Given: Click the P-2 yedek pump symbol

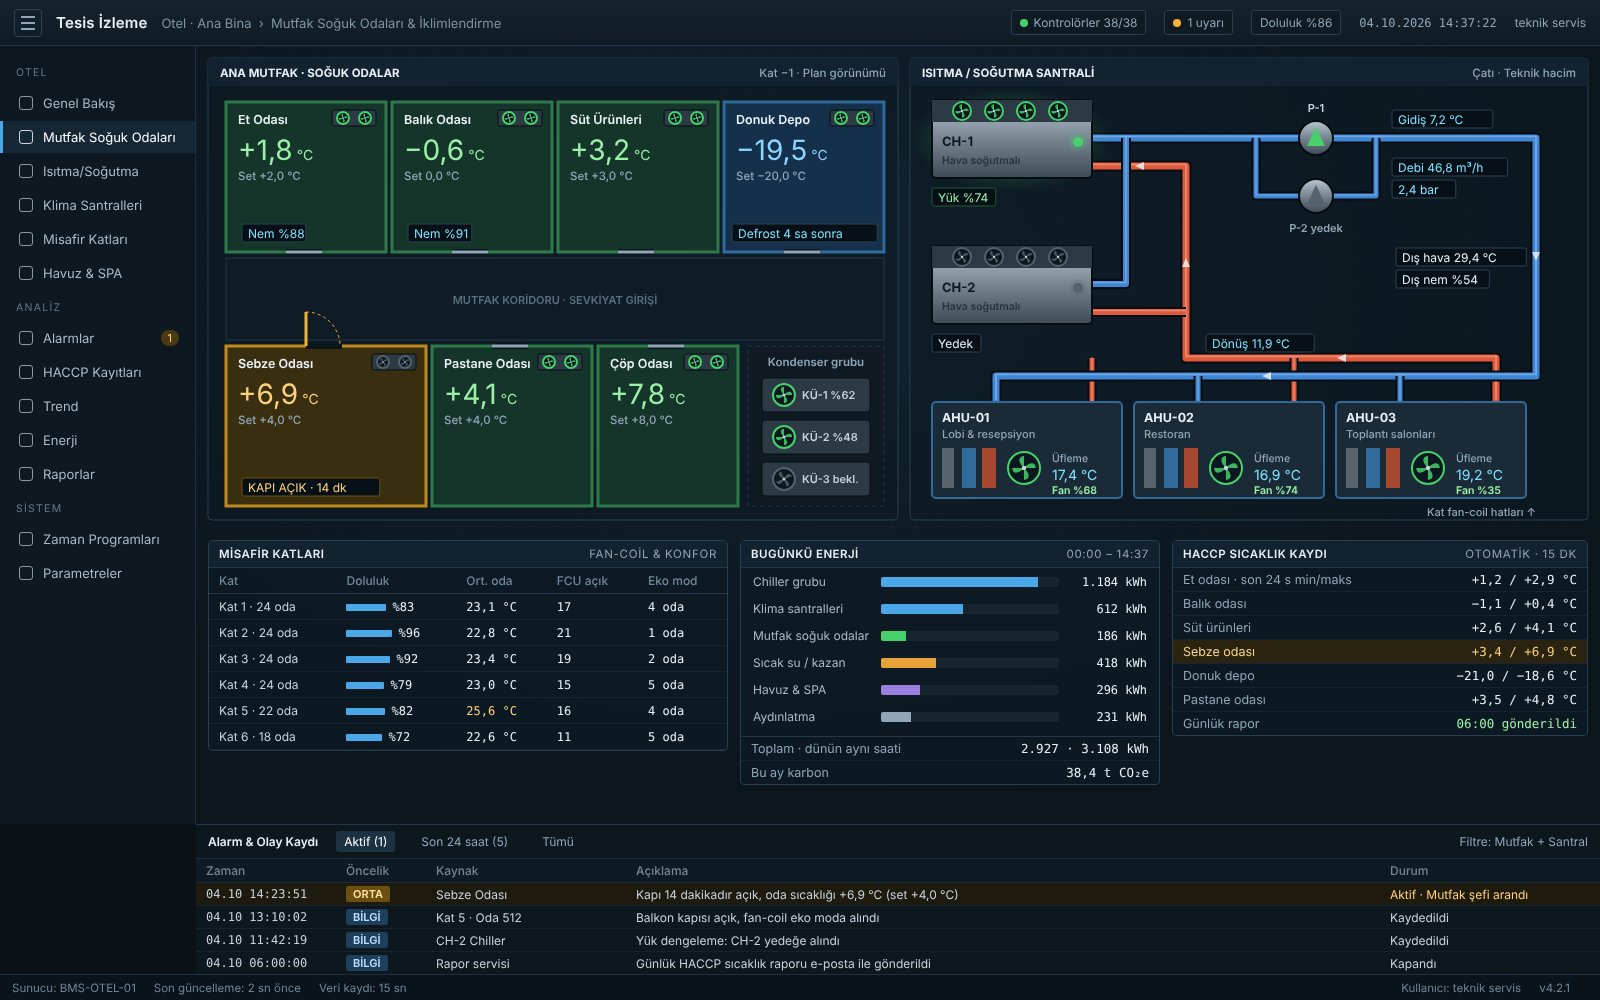Looking at the screenshot, I should pyautogui.click(x=1316, y=196).
